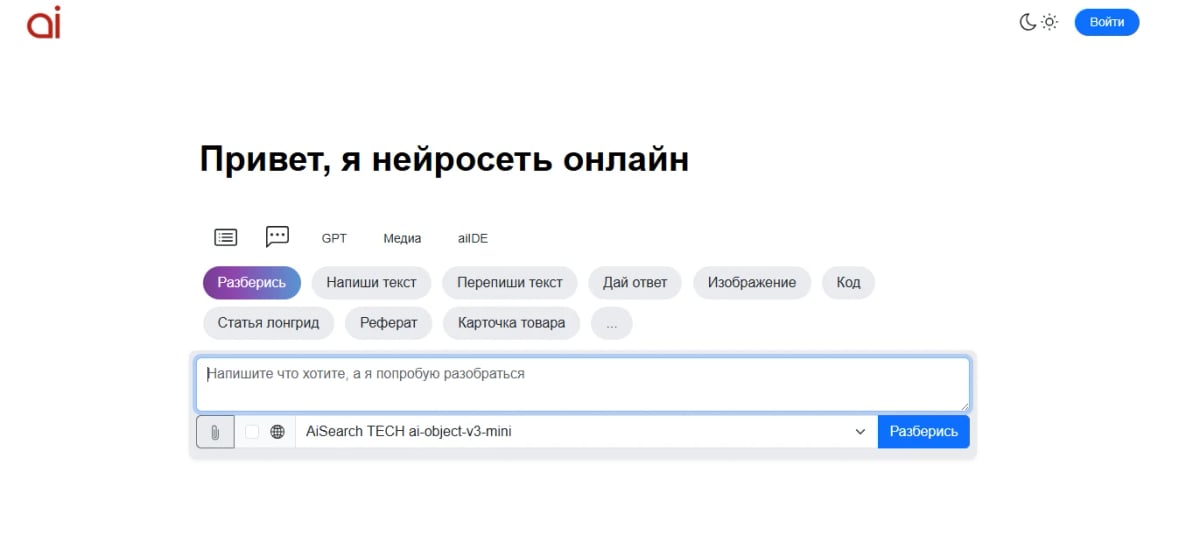Click the red ai logo
The image size is (1200, 557).
click(x=44, y=22)
